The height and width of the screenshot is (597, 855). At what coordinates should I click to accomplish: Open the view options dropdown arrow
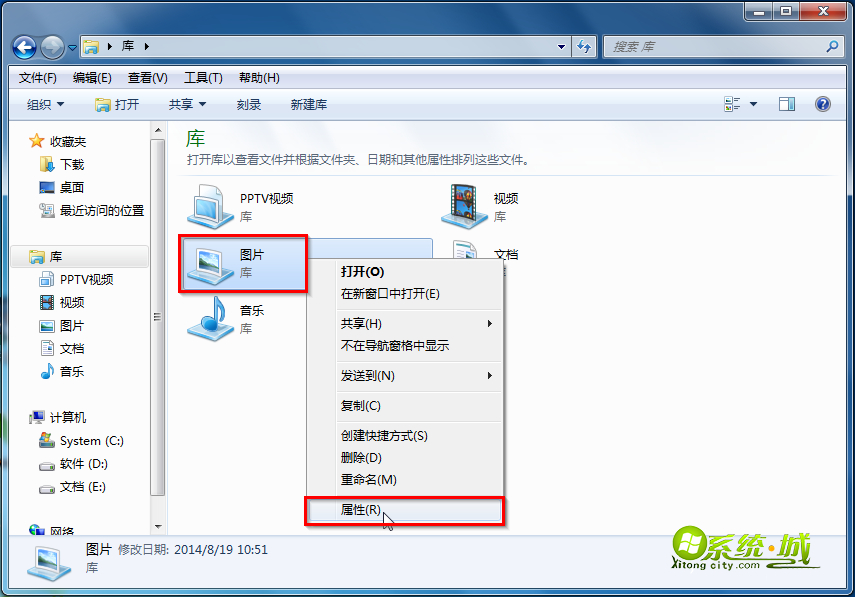754,104
